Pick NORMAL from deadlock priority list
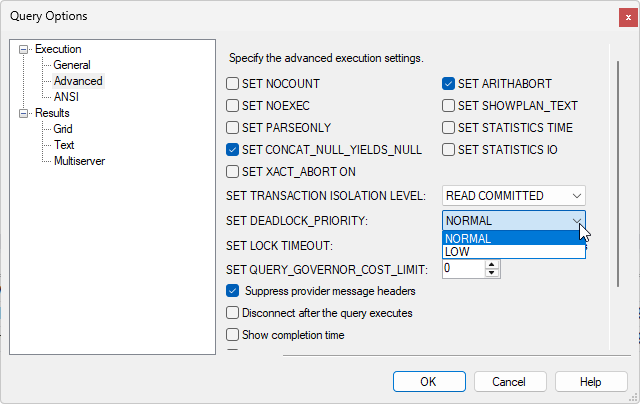The image size is (640, 404). [x=513, y=239]
